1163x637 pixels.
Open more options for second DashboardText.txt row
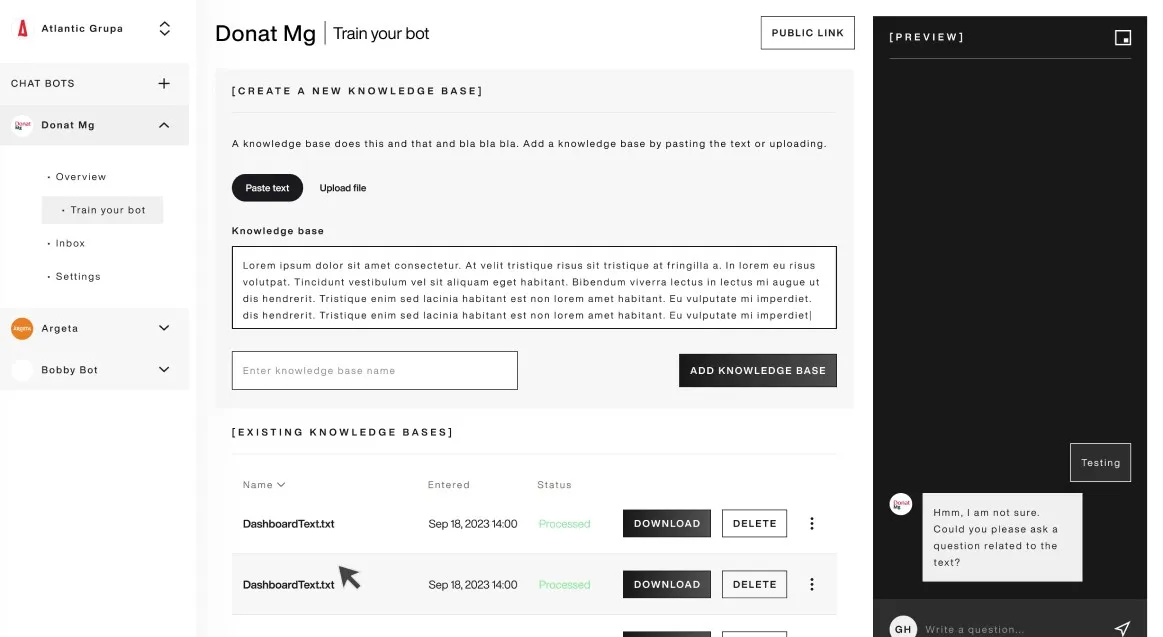(812, 585)
